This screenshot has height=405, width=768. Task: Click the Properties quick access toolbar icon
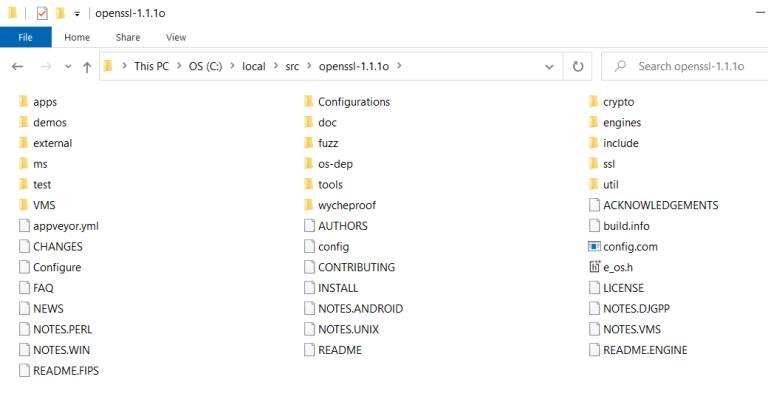pos(42,13)
